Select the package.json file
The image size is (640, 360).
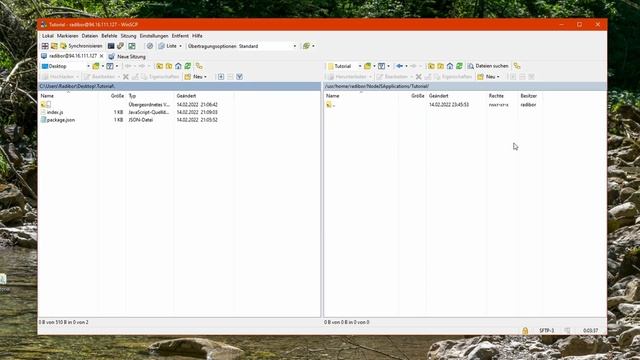[58, 120]
